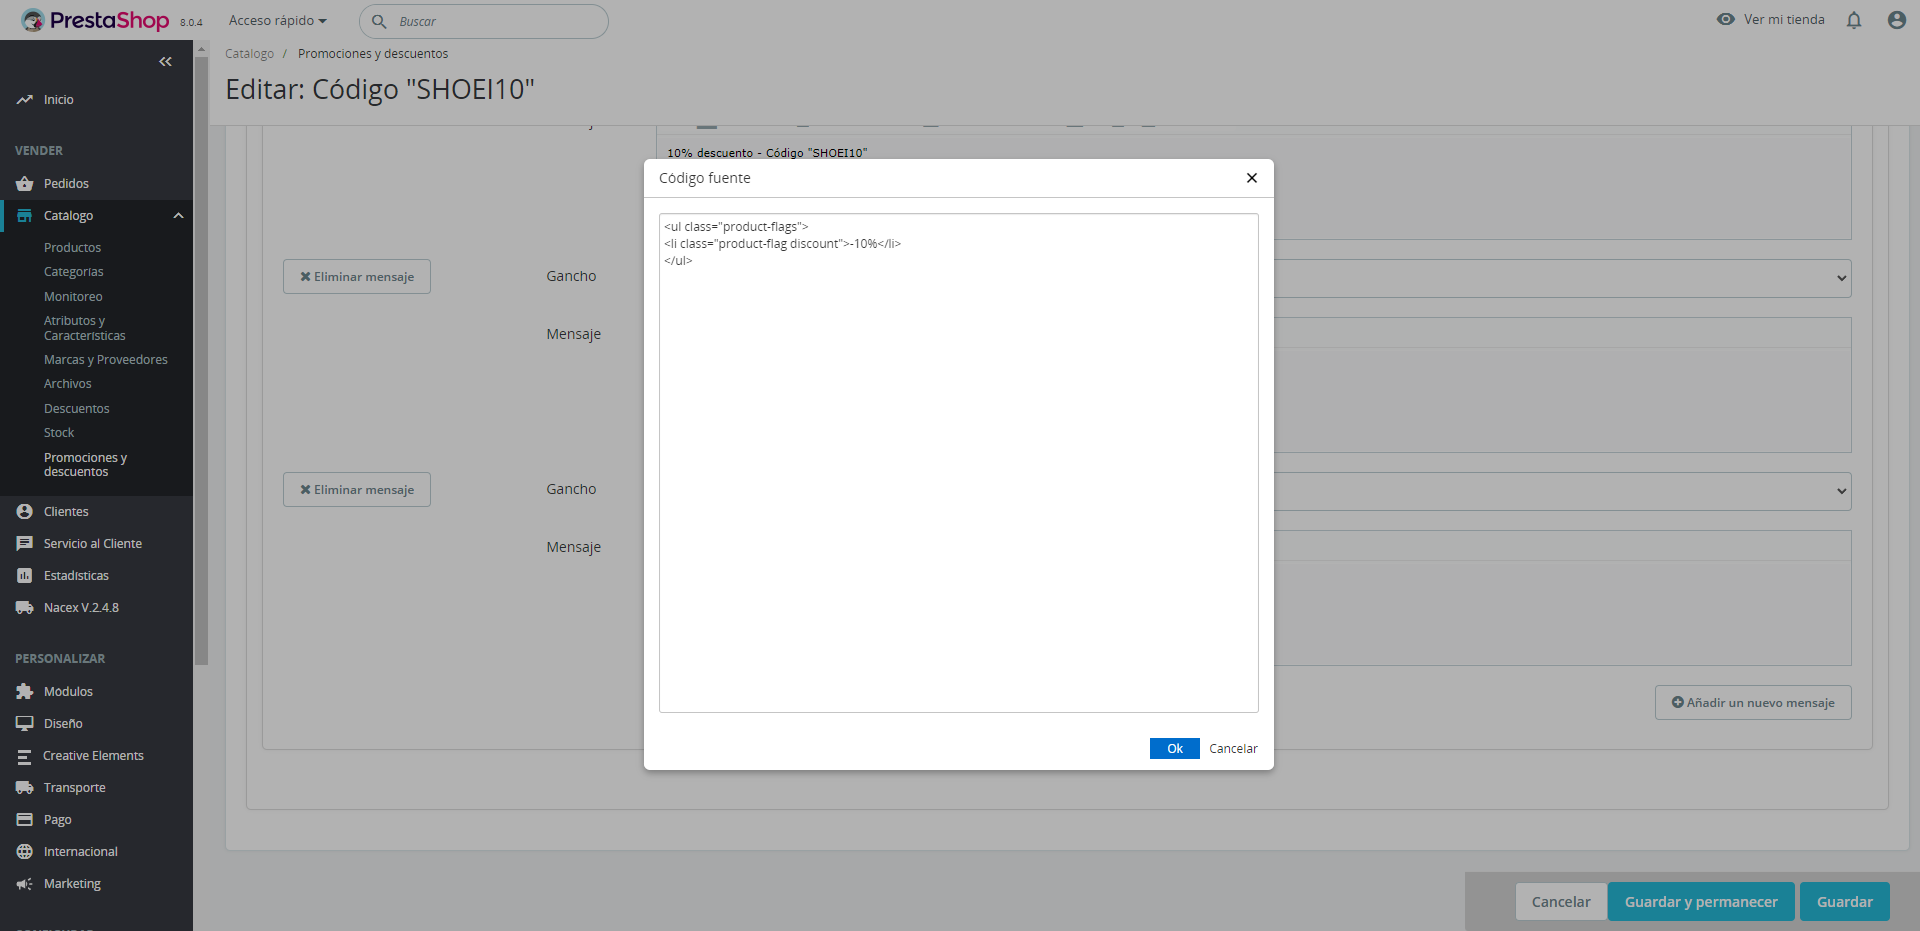Click the Modulos puzzle icon
The height and width of the screenshot is (931, 1920).
25,692
